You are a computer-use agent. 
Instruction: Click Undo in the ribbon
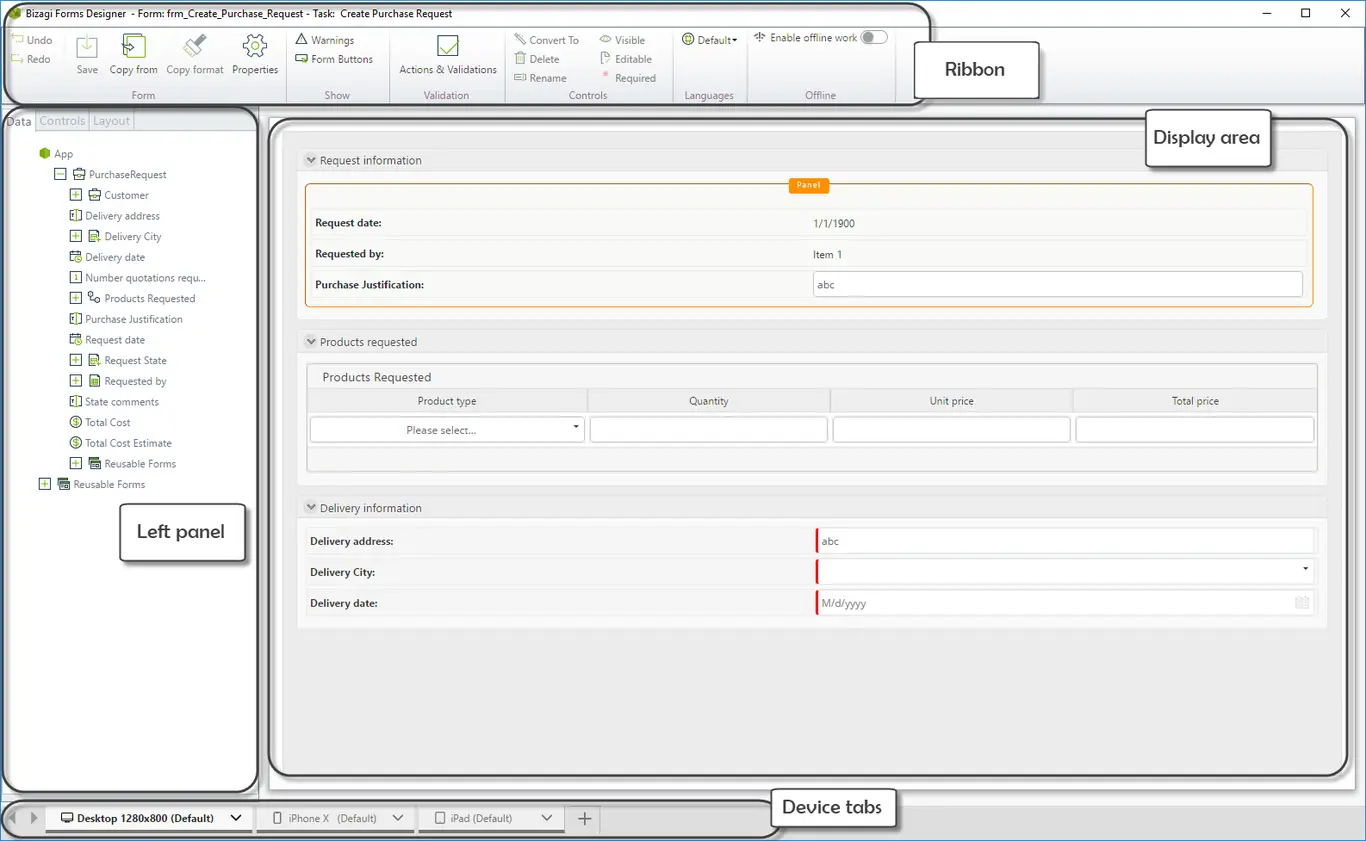click(32, 40)
